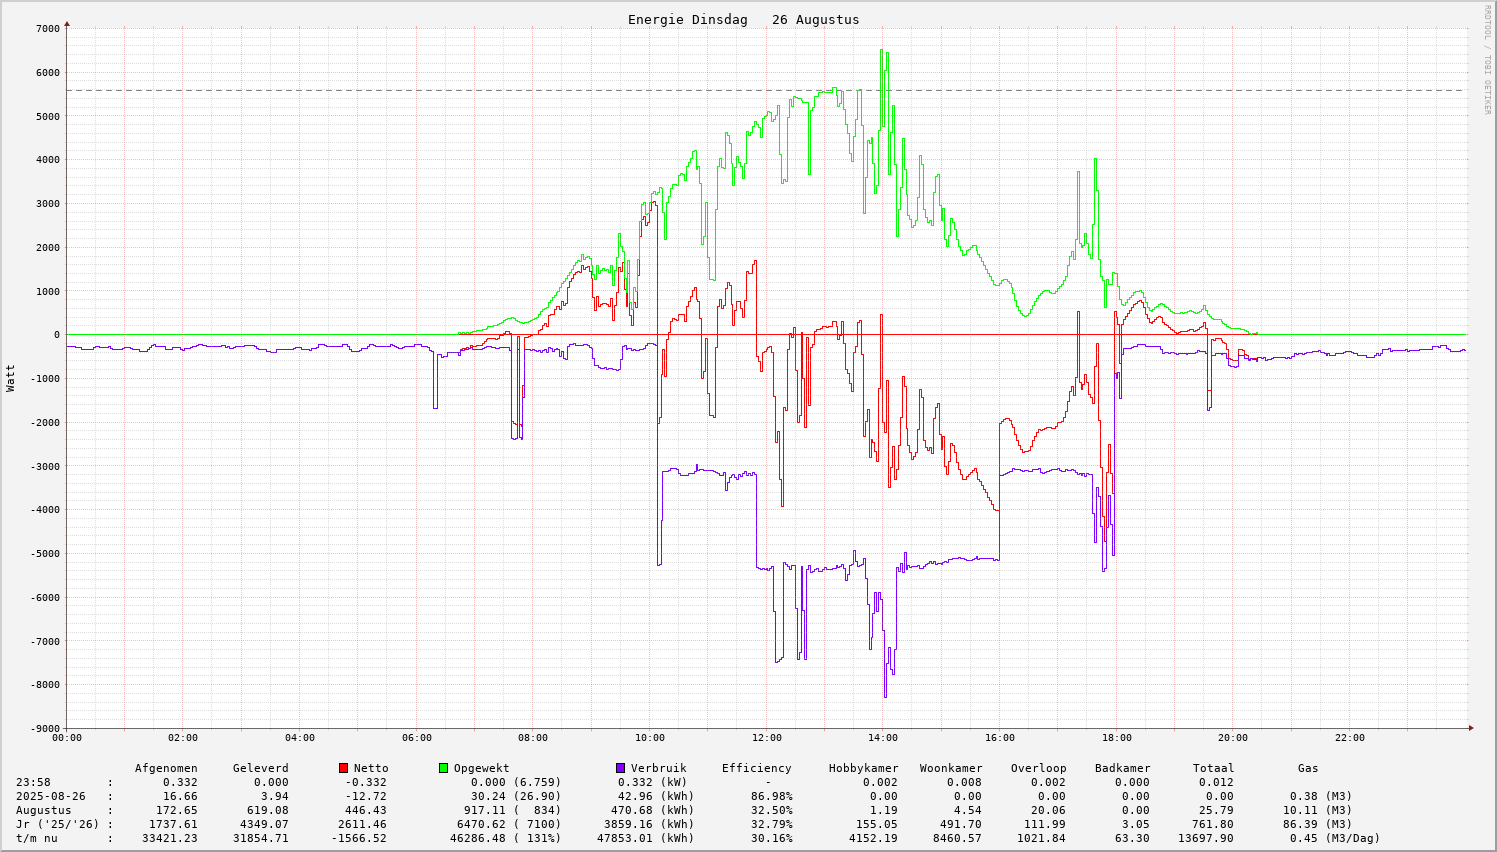Click the 12:00 time axis marker
Viewport: 1497px width, 852px height.
pyautogui.click(x=766, y=738)
